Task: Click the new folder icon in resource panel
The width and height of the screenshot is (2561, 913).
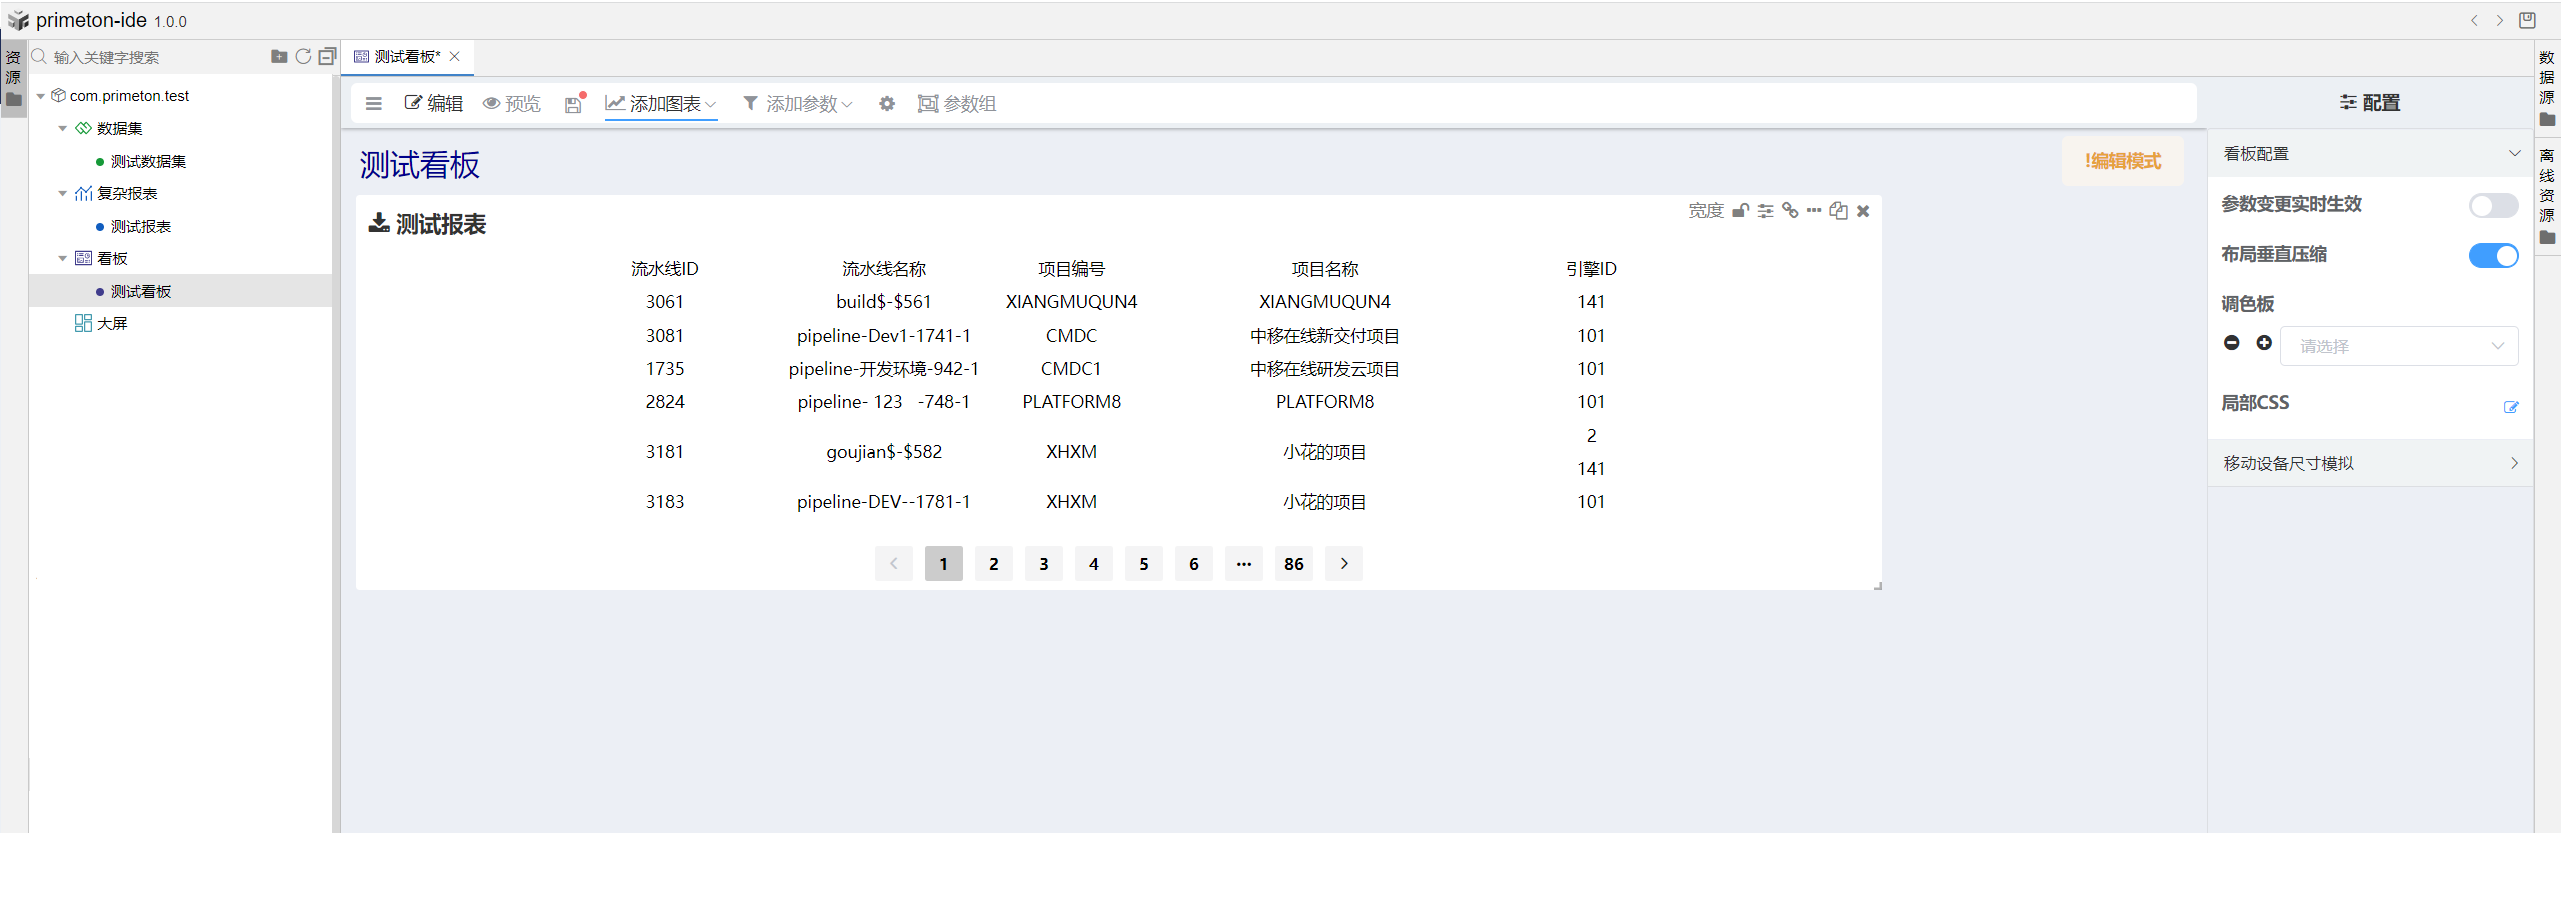Action: pos(279,57)
